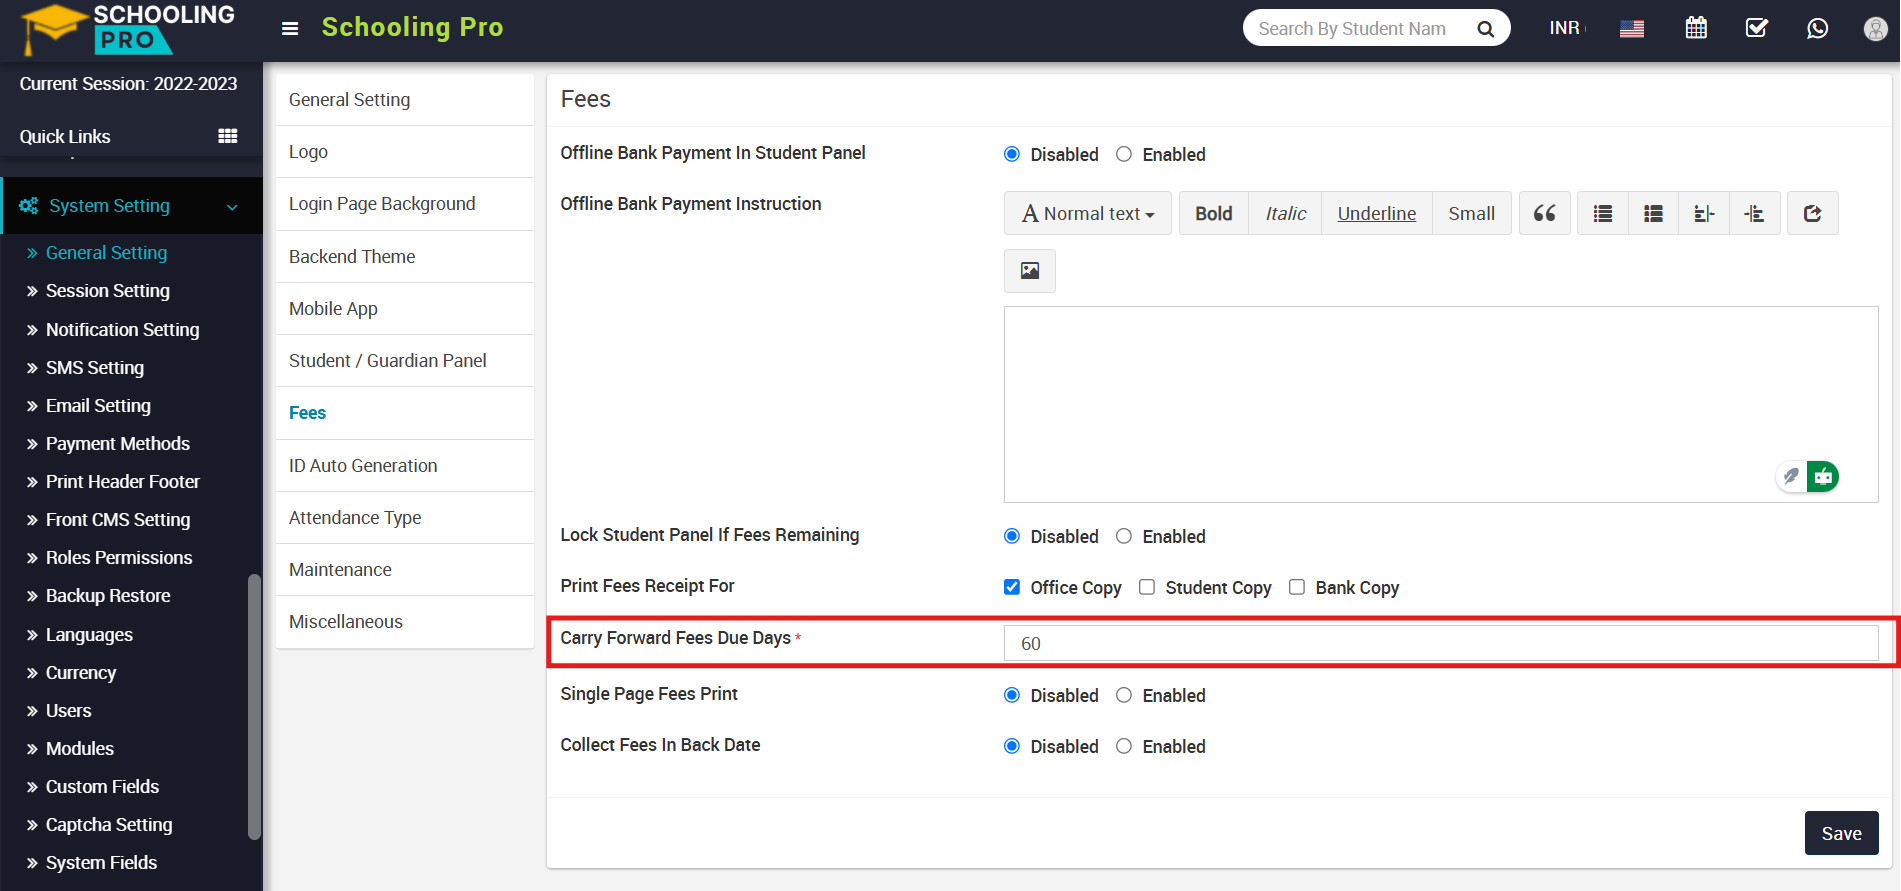The image size is (1901, 891).
Task: Open Session Setting in sidebar
Action: pos(108,291)
